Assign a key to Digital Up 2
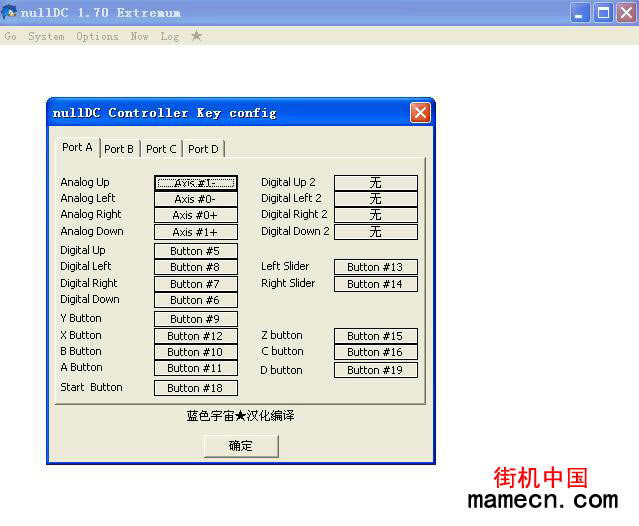This screenshot has width=639, height=526. coord(375,183)
